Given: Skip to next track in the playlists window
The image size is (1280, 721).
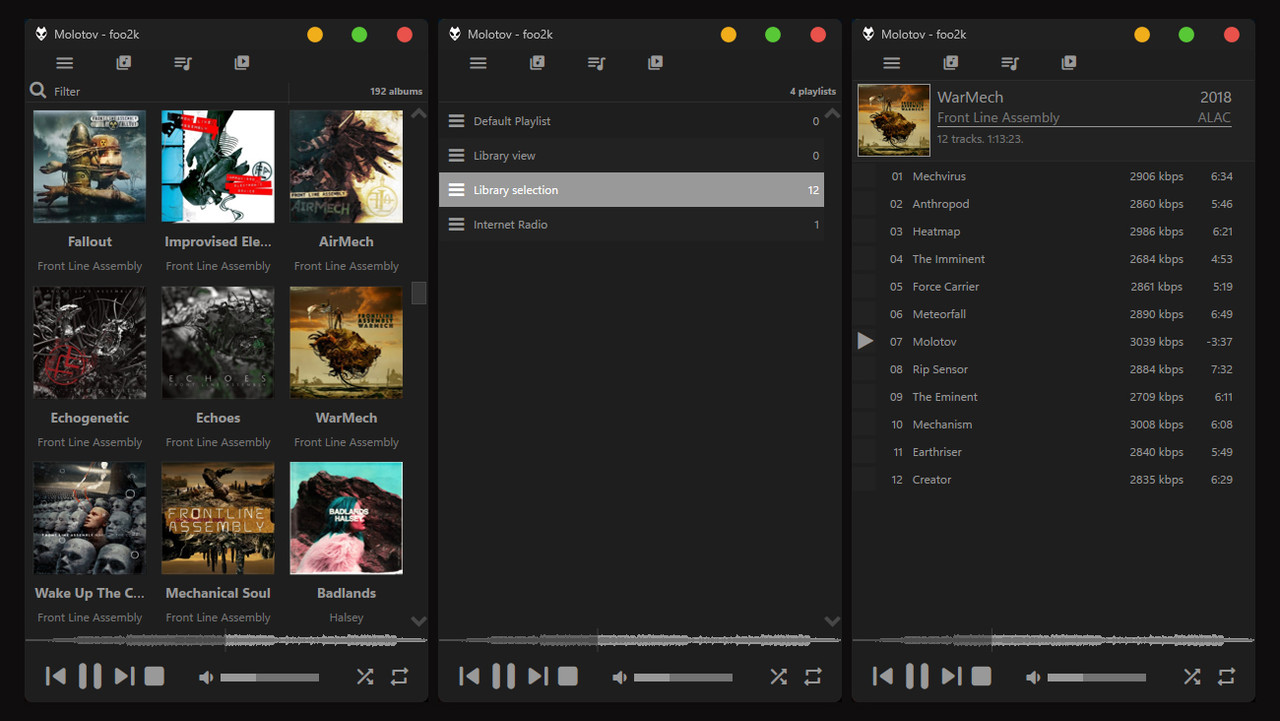Looking at the screenshot, I should coord(538,676).
